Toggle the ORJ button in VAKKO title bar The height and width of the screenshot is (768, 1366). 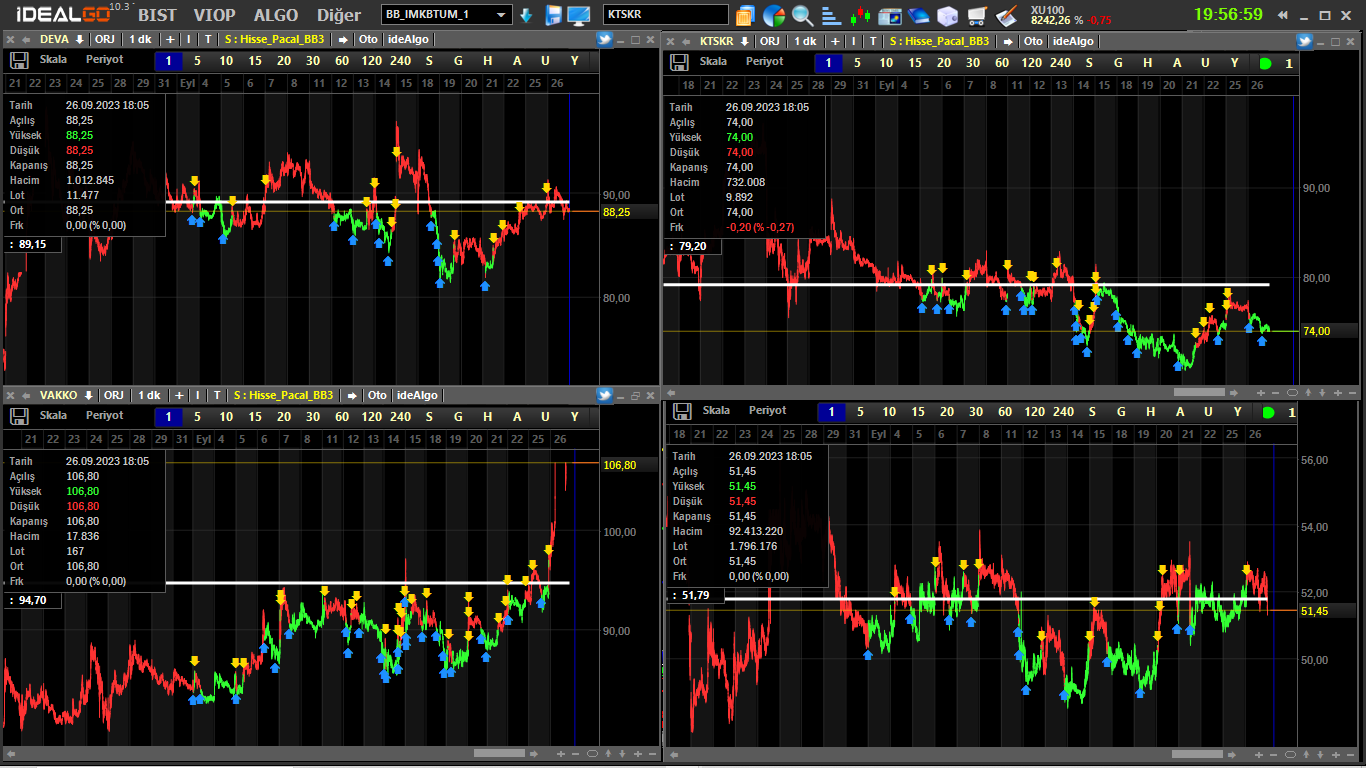click(x=114, y=395)
